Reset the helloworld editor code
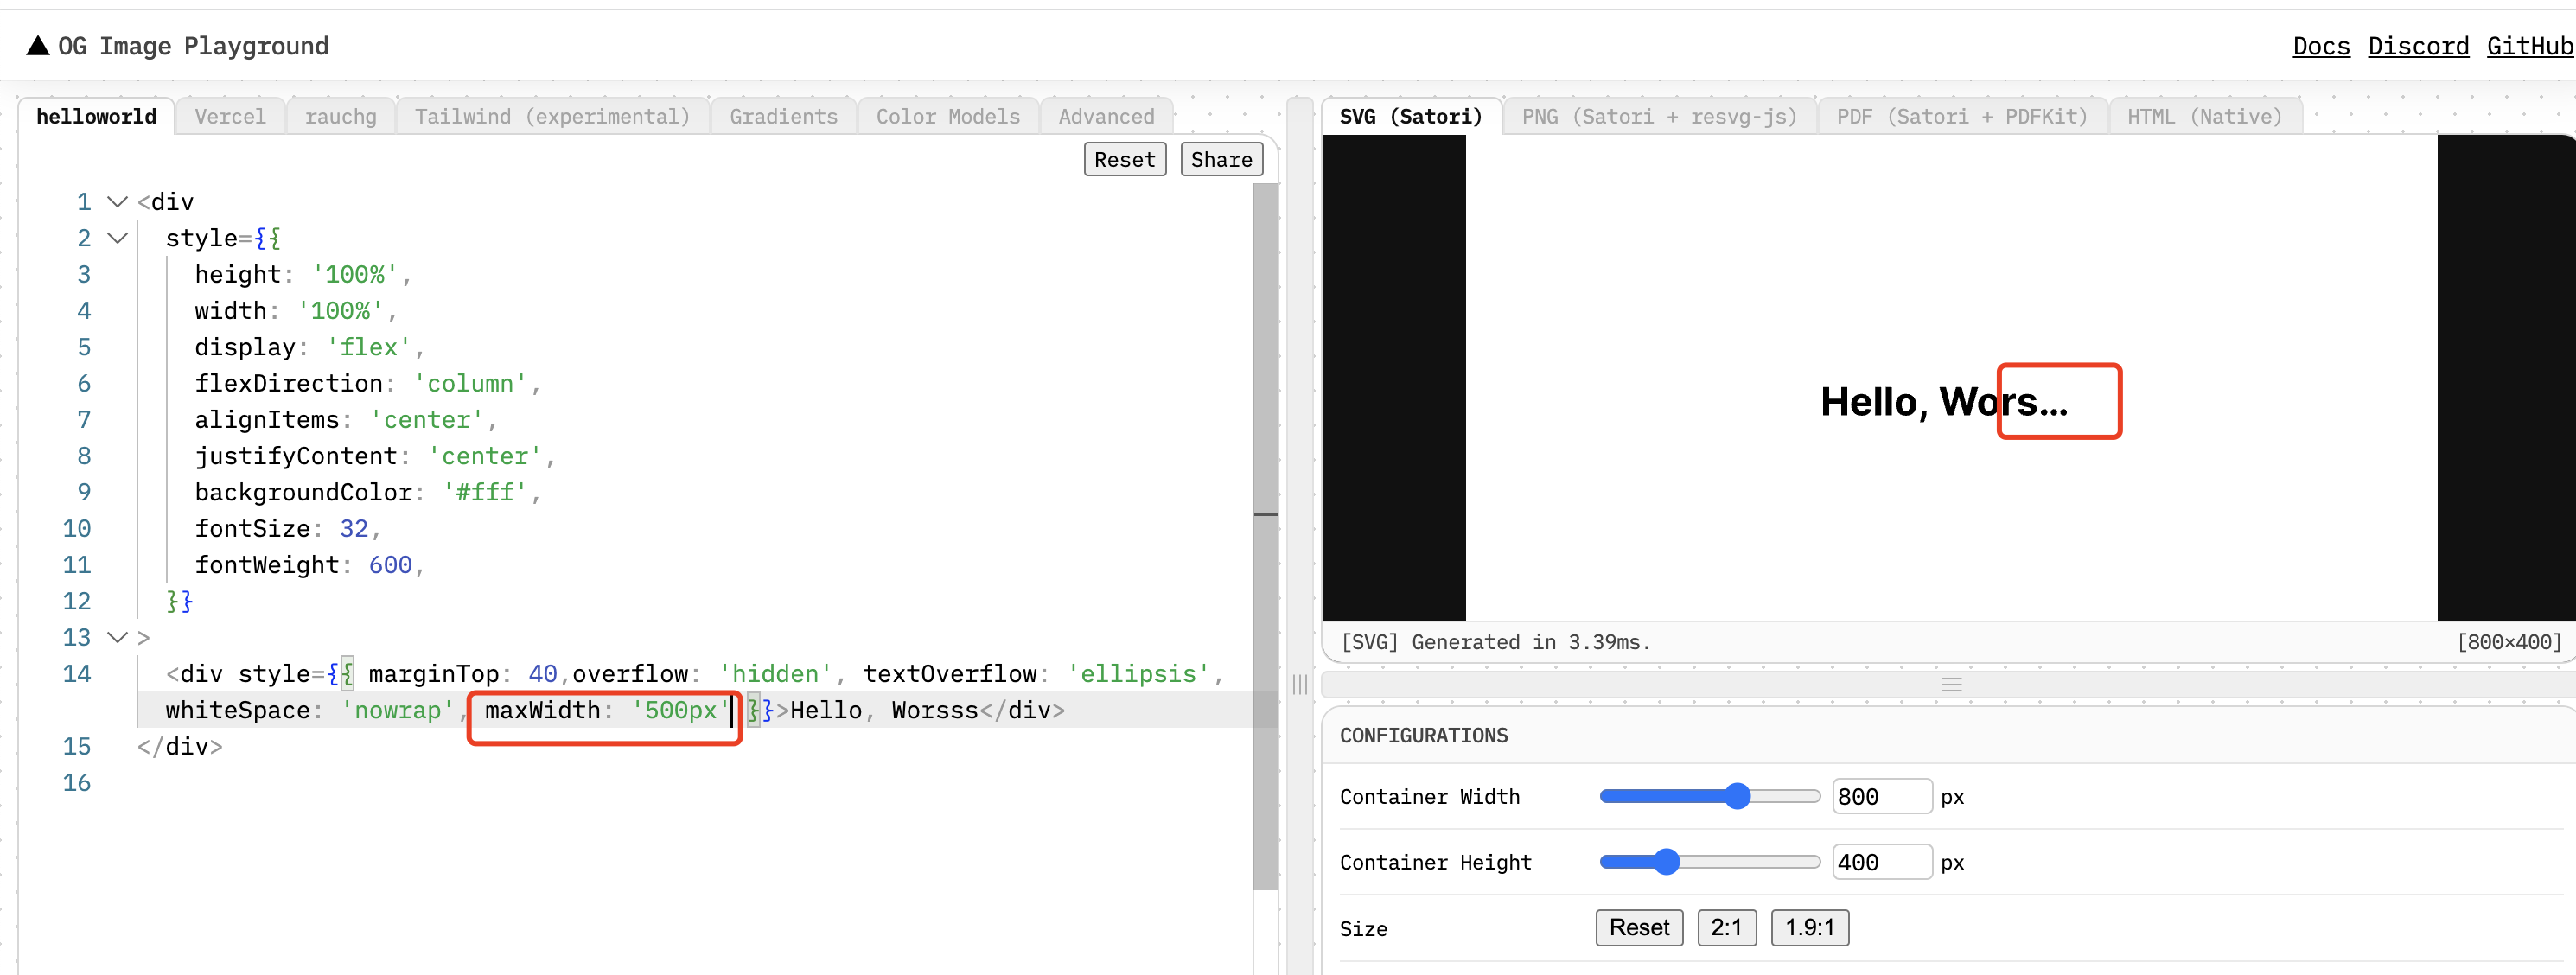 (1124, 158)
